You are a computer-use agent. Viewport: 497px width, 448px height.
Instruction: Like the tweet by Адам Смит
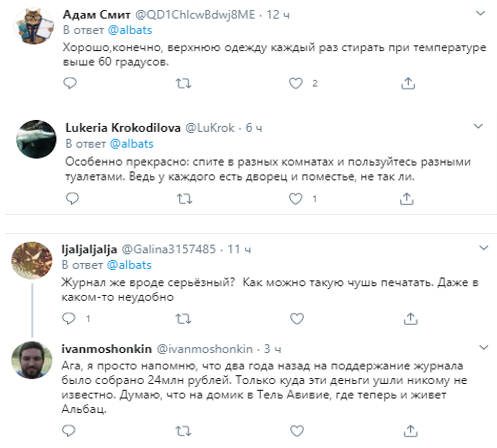[x=296, y=83]
